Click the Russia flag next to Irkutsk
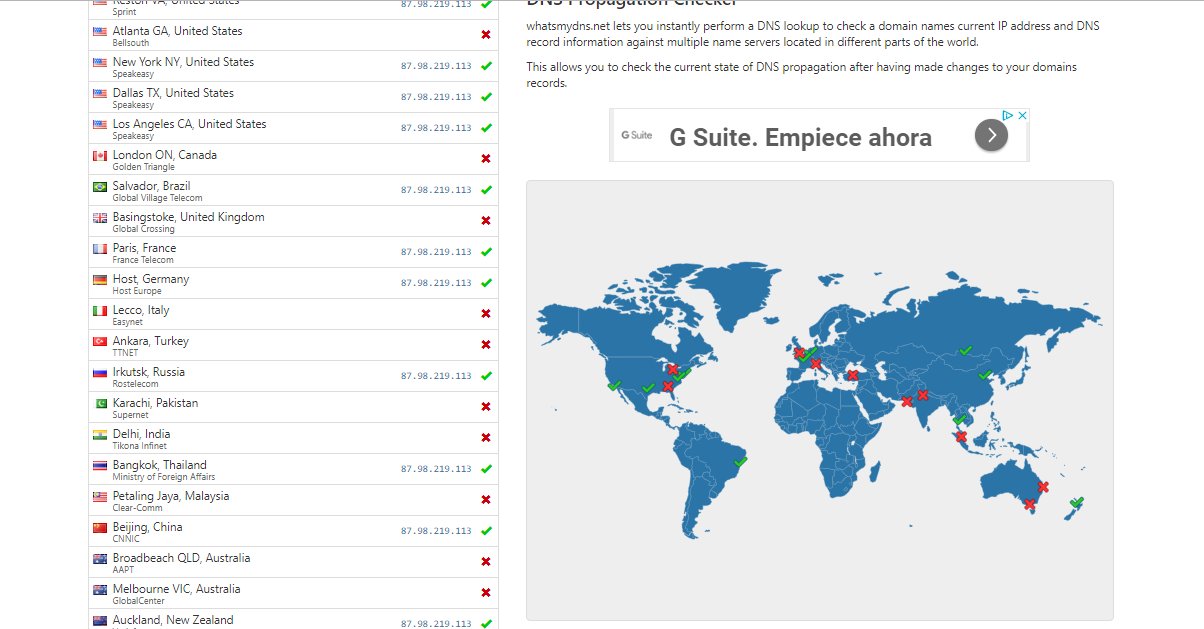The height and width of the screenshot is (629, 1204). coord(100,373)
